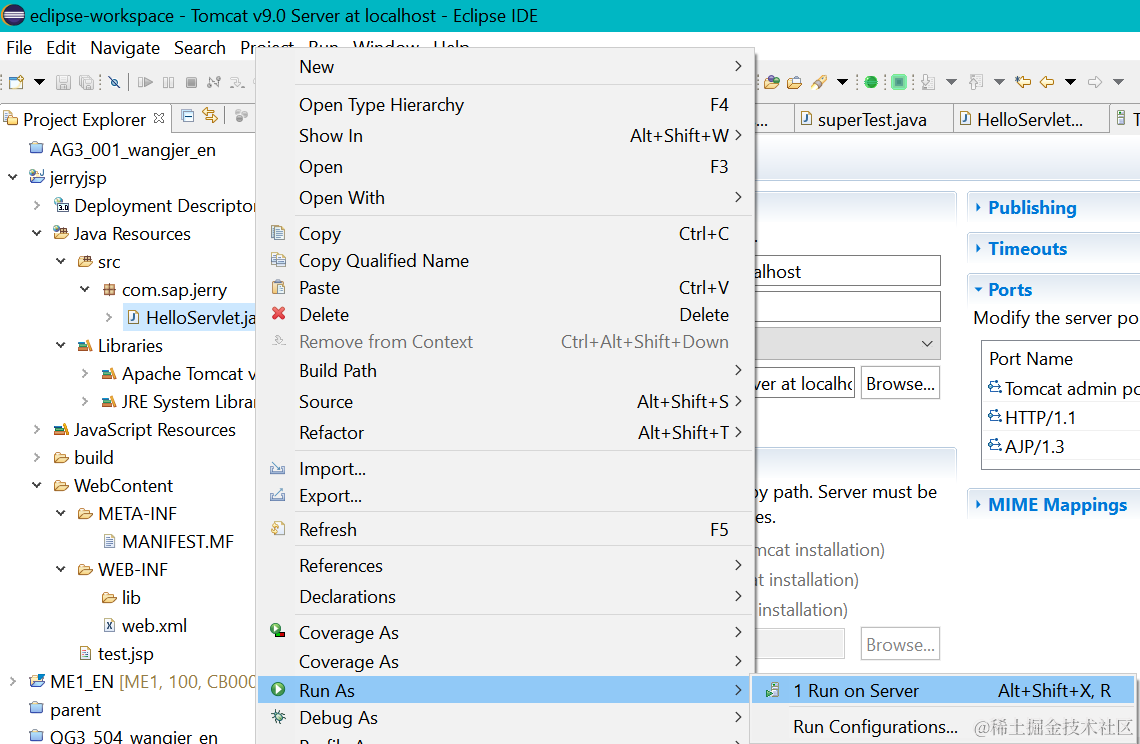Click the Save toolbar icon
This screenshot has height=744, width=1140.
tap(63, 82)
